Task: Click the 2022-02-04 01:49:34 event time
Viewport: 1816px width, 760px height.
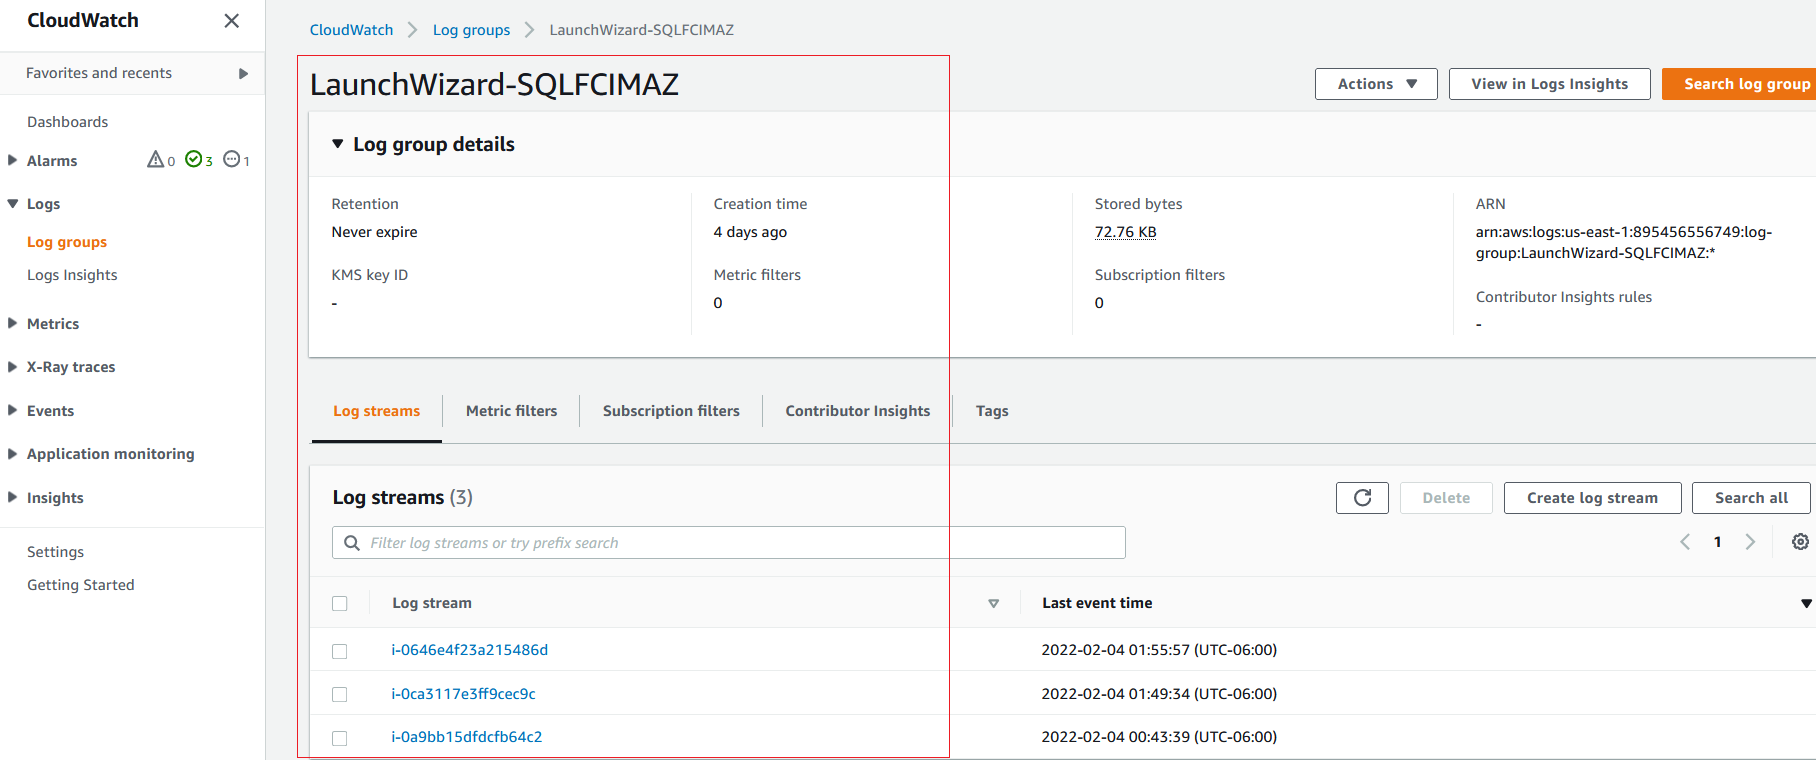Action: (x=1159, y=694)
